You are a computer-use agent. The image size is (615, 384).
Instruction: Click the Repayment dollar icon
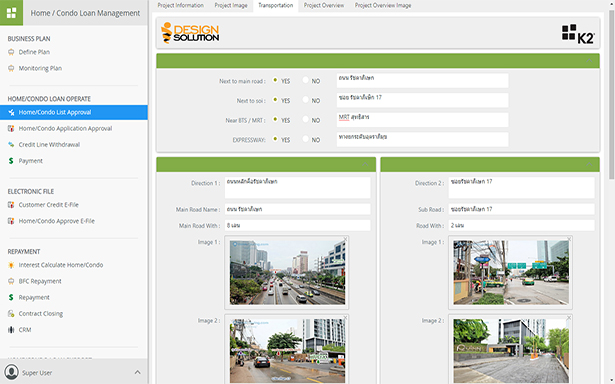11,297
